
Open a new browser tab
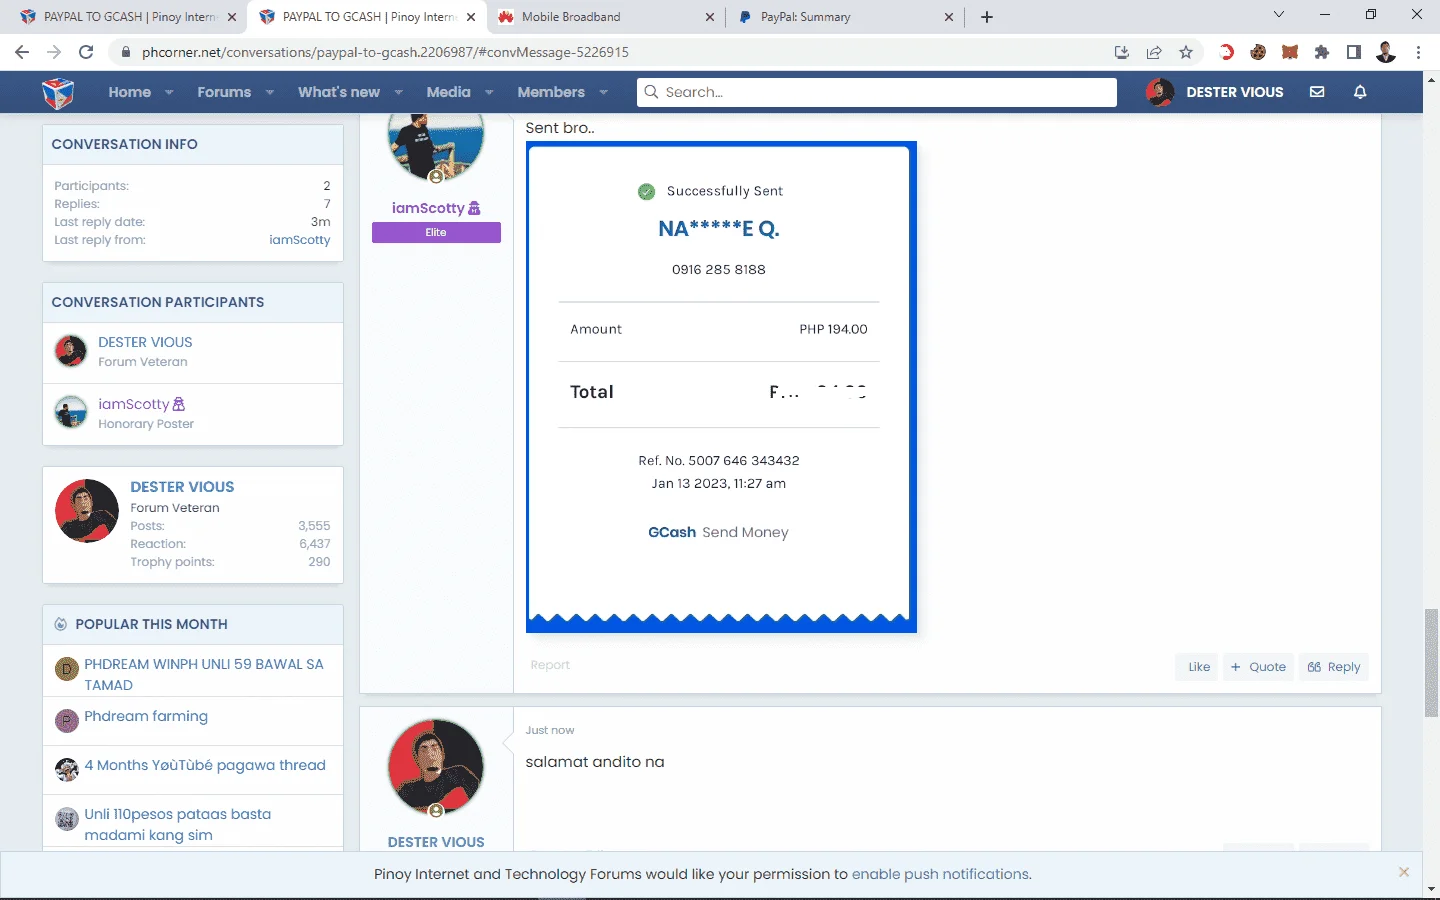tap(987, 17)
